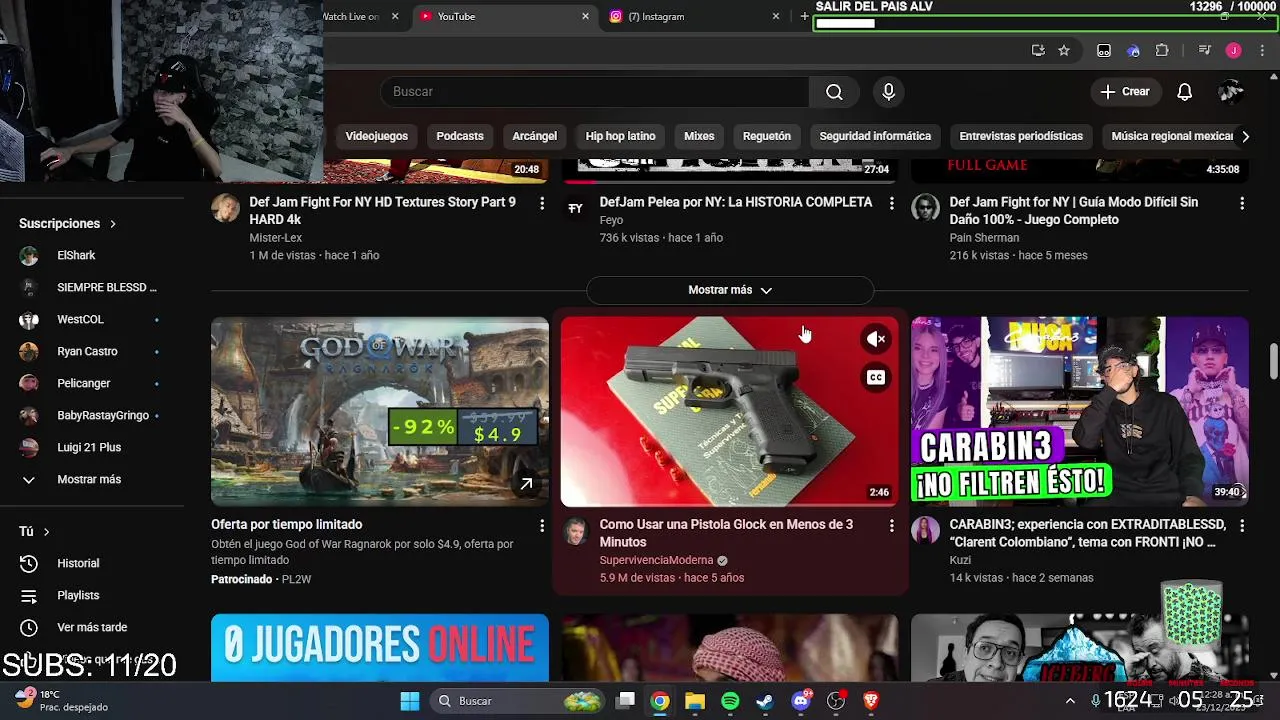The image size is (1280, 720).
Task: Expand more results with Mostrar más
Action: [x=730, y=290]
